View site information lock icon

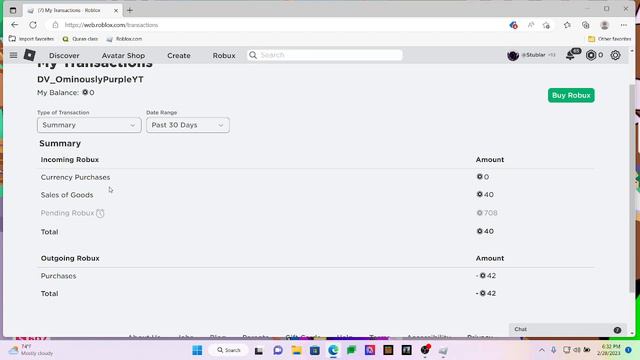pyautogui.click(x=55, y=25)
